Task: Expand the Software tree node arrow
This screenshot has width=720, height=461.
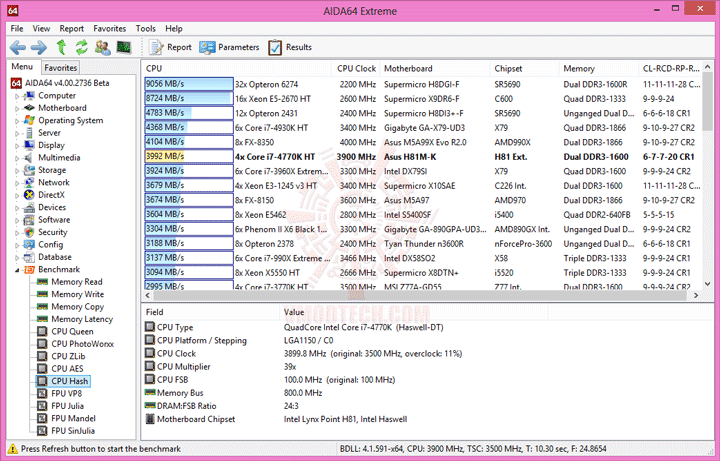Action: point(17,220)
